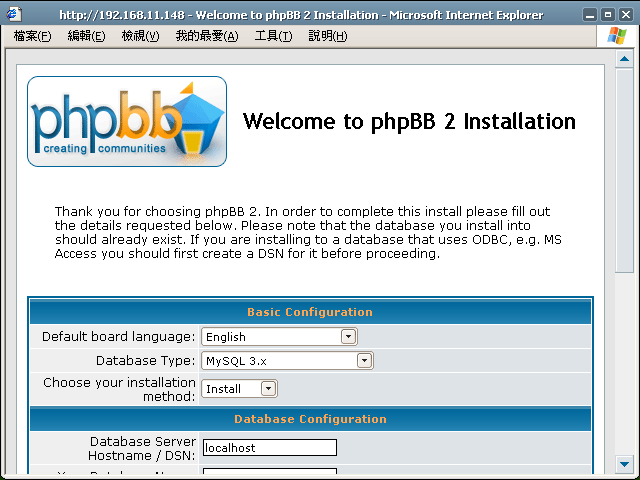This screenshot has width=640, height=480.
Task: Click the Choose your installation method label
Action: pyautogui.click(x=119, y=389)
